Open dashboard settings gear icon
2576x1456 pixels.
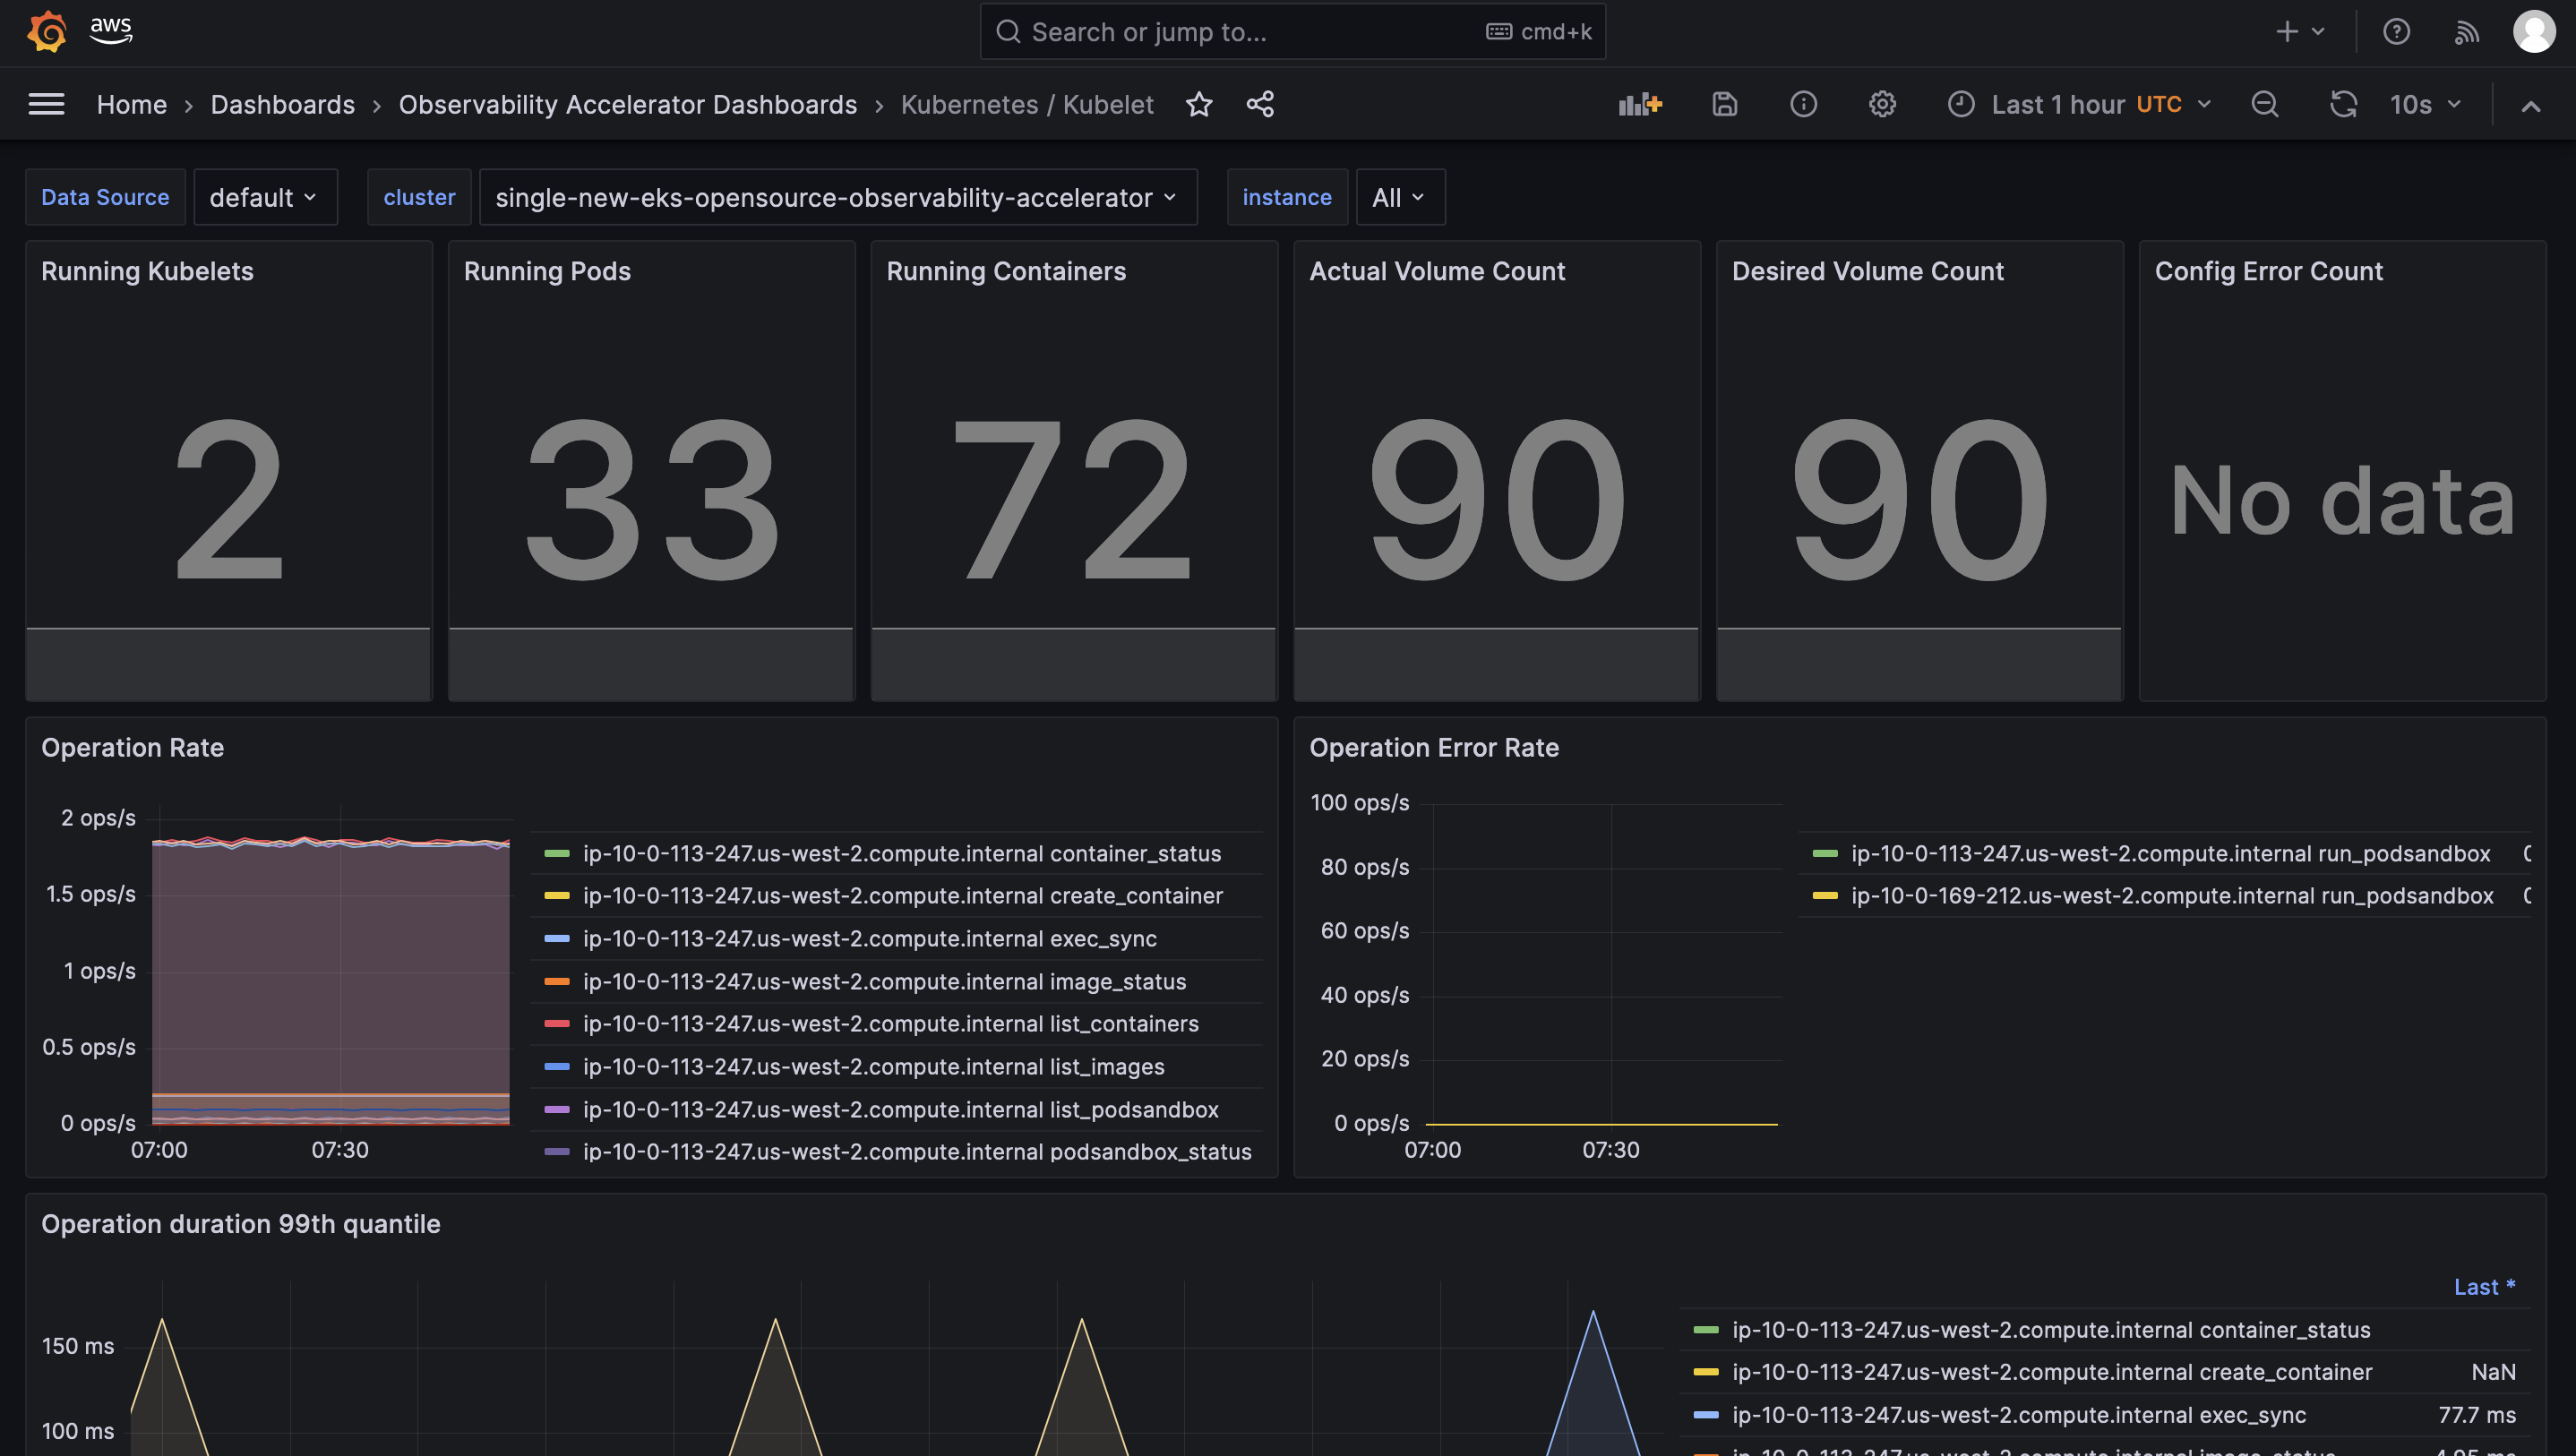click(1882, 104)
